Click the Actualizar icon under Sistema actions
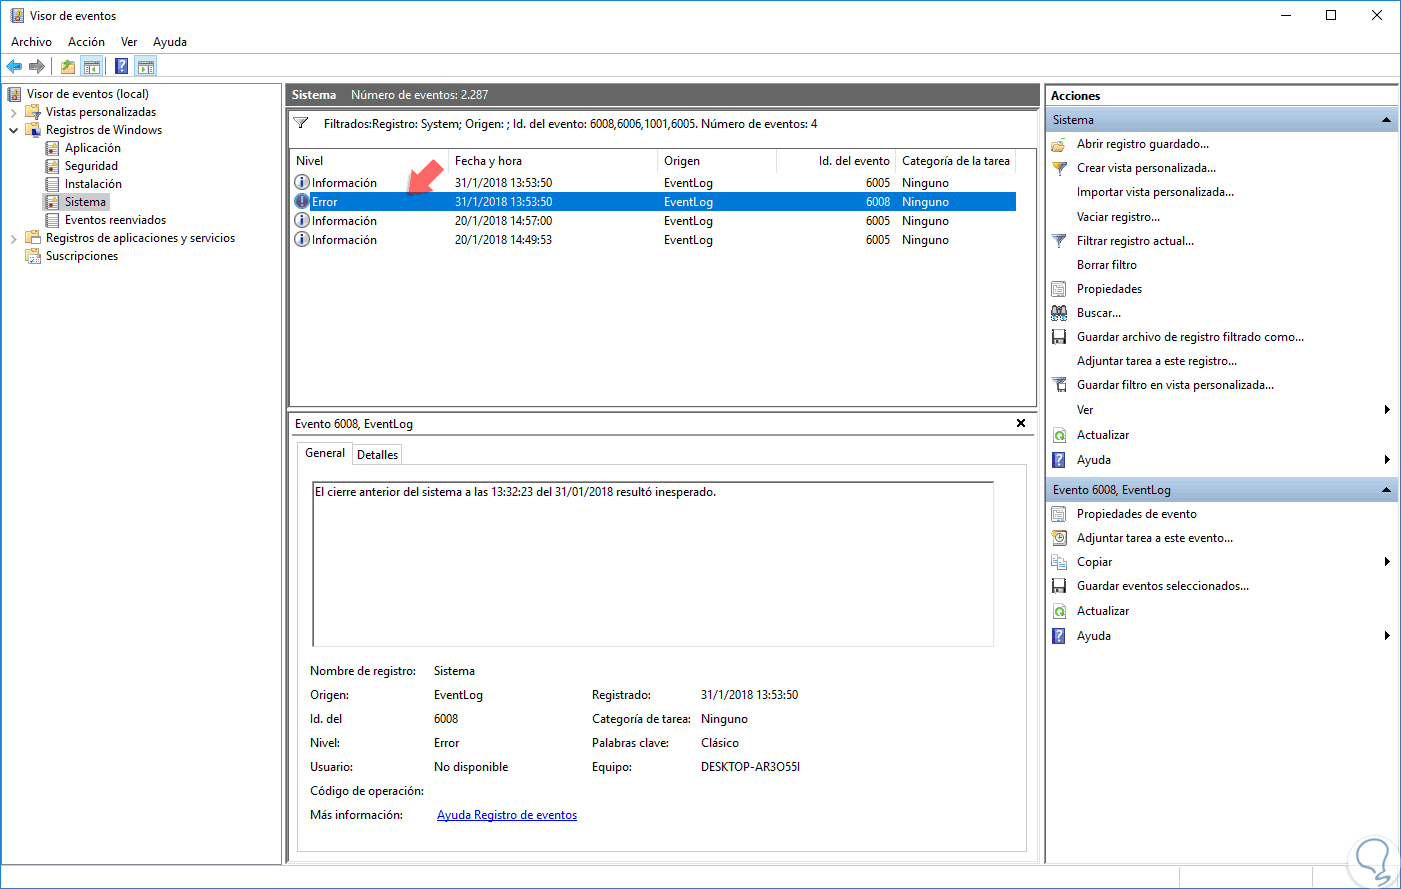1401x889 pixels. [1059, 435]
